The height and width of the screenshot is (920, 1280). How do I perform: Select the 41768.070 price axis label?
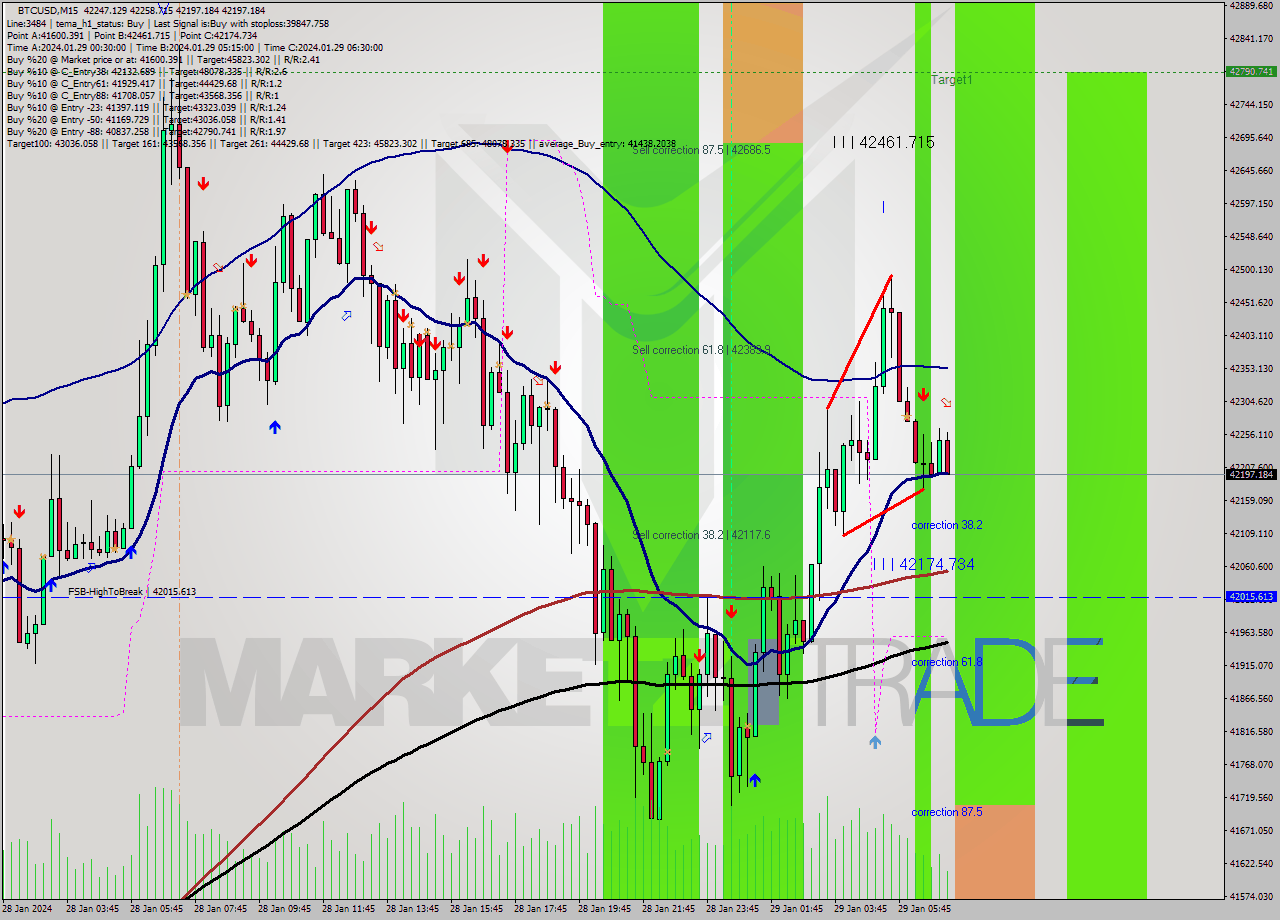coord(1251,765)
